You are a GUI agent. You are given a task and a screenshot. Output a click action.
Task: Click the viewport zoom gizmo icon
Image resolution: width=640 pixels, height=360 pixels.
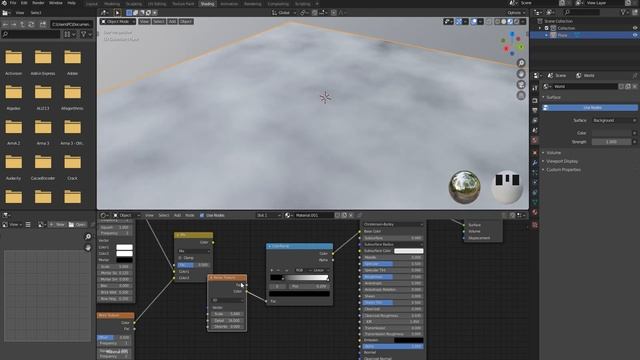(521, 63)
